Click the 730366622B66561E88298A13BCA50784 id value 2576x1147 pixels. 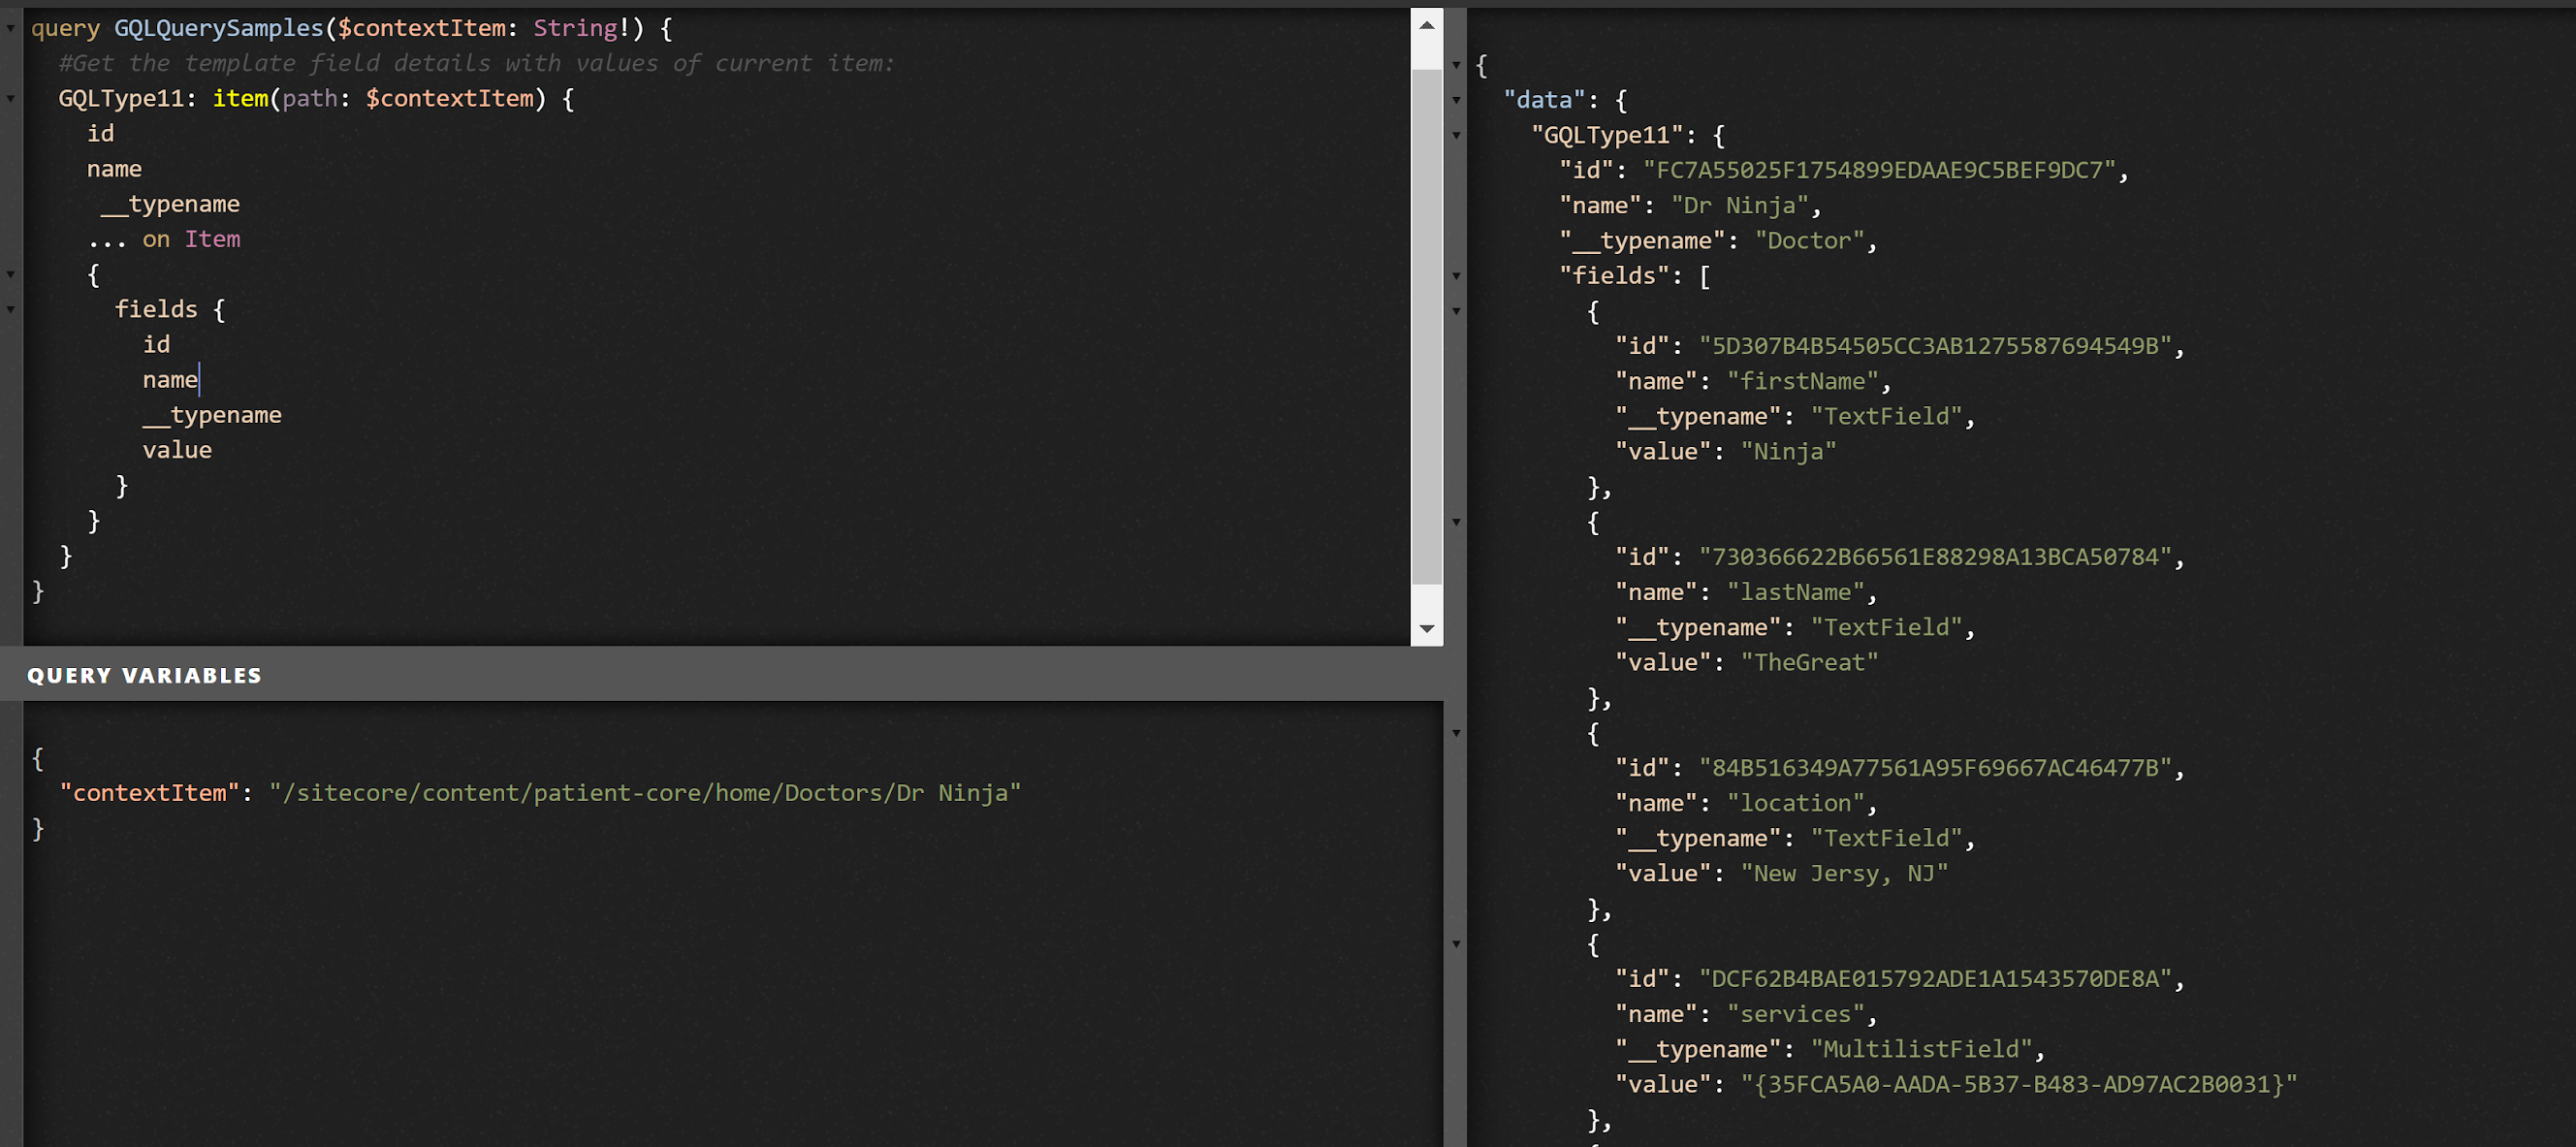tap(1936, 557)
